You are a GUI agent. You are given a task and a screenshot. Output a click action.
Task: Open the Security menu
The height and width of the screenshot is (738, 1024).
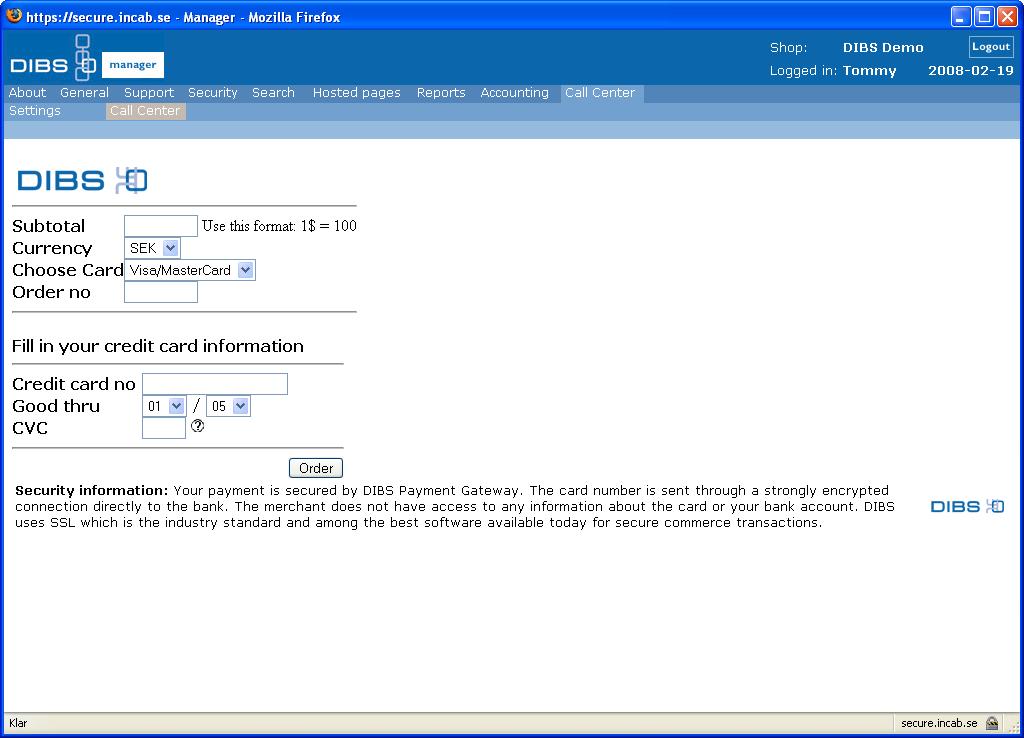click(x=213, y=93)
